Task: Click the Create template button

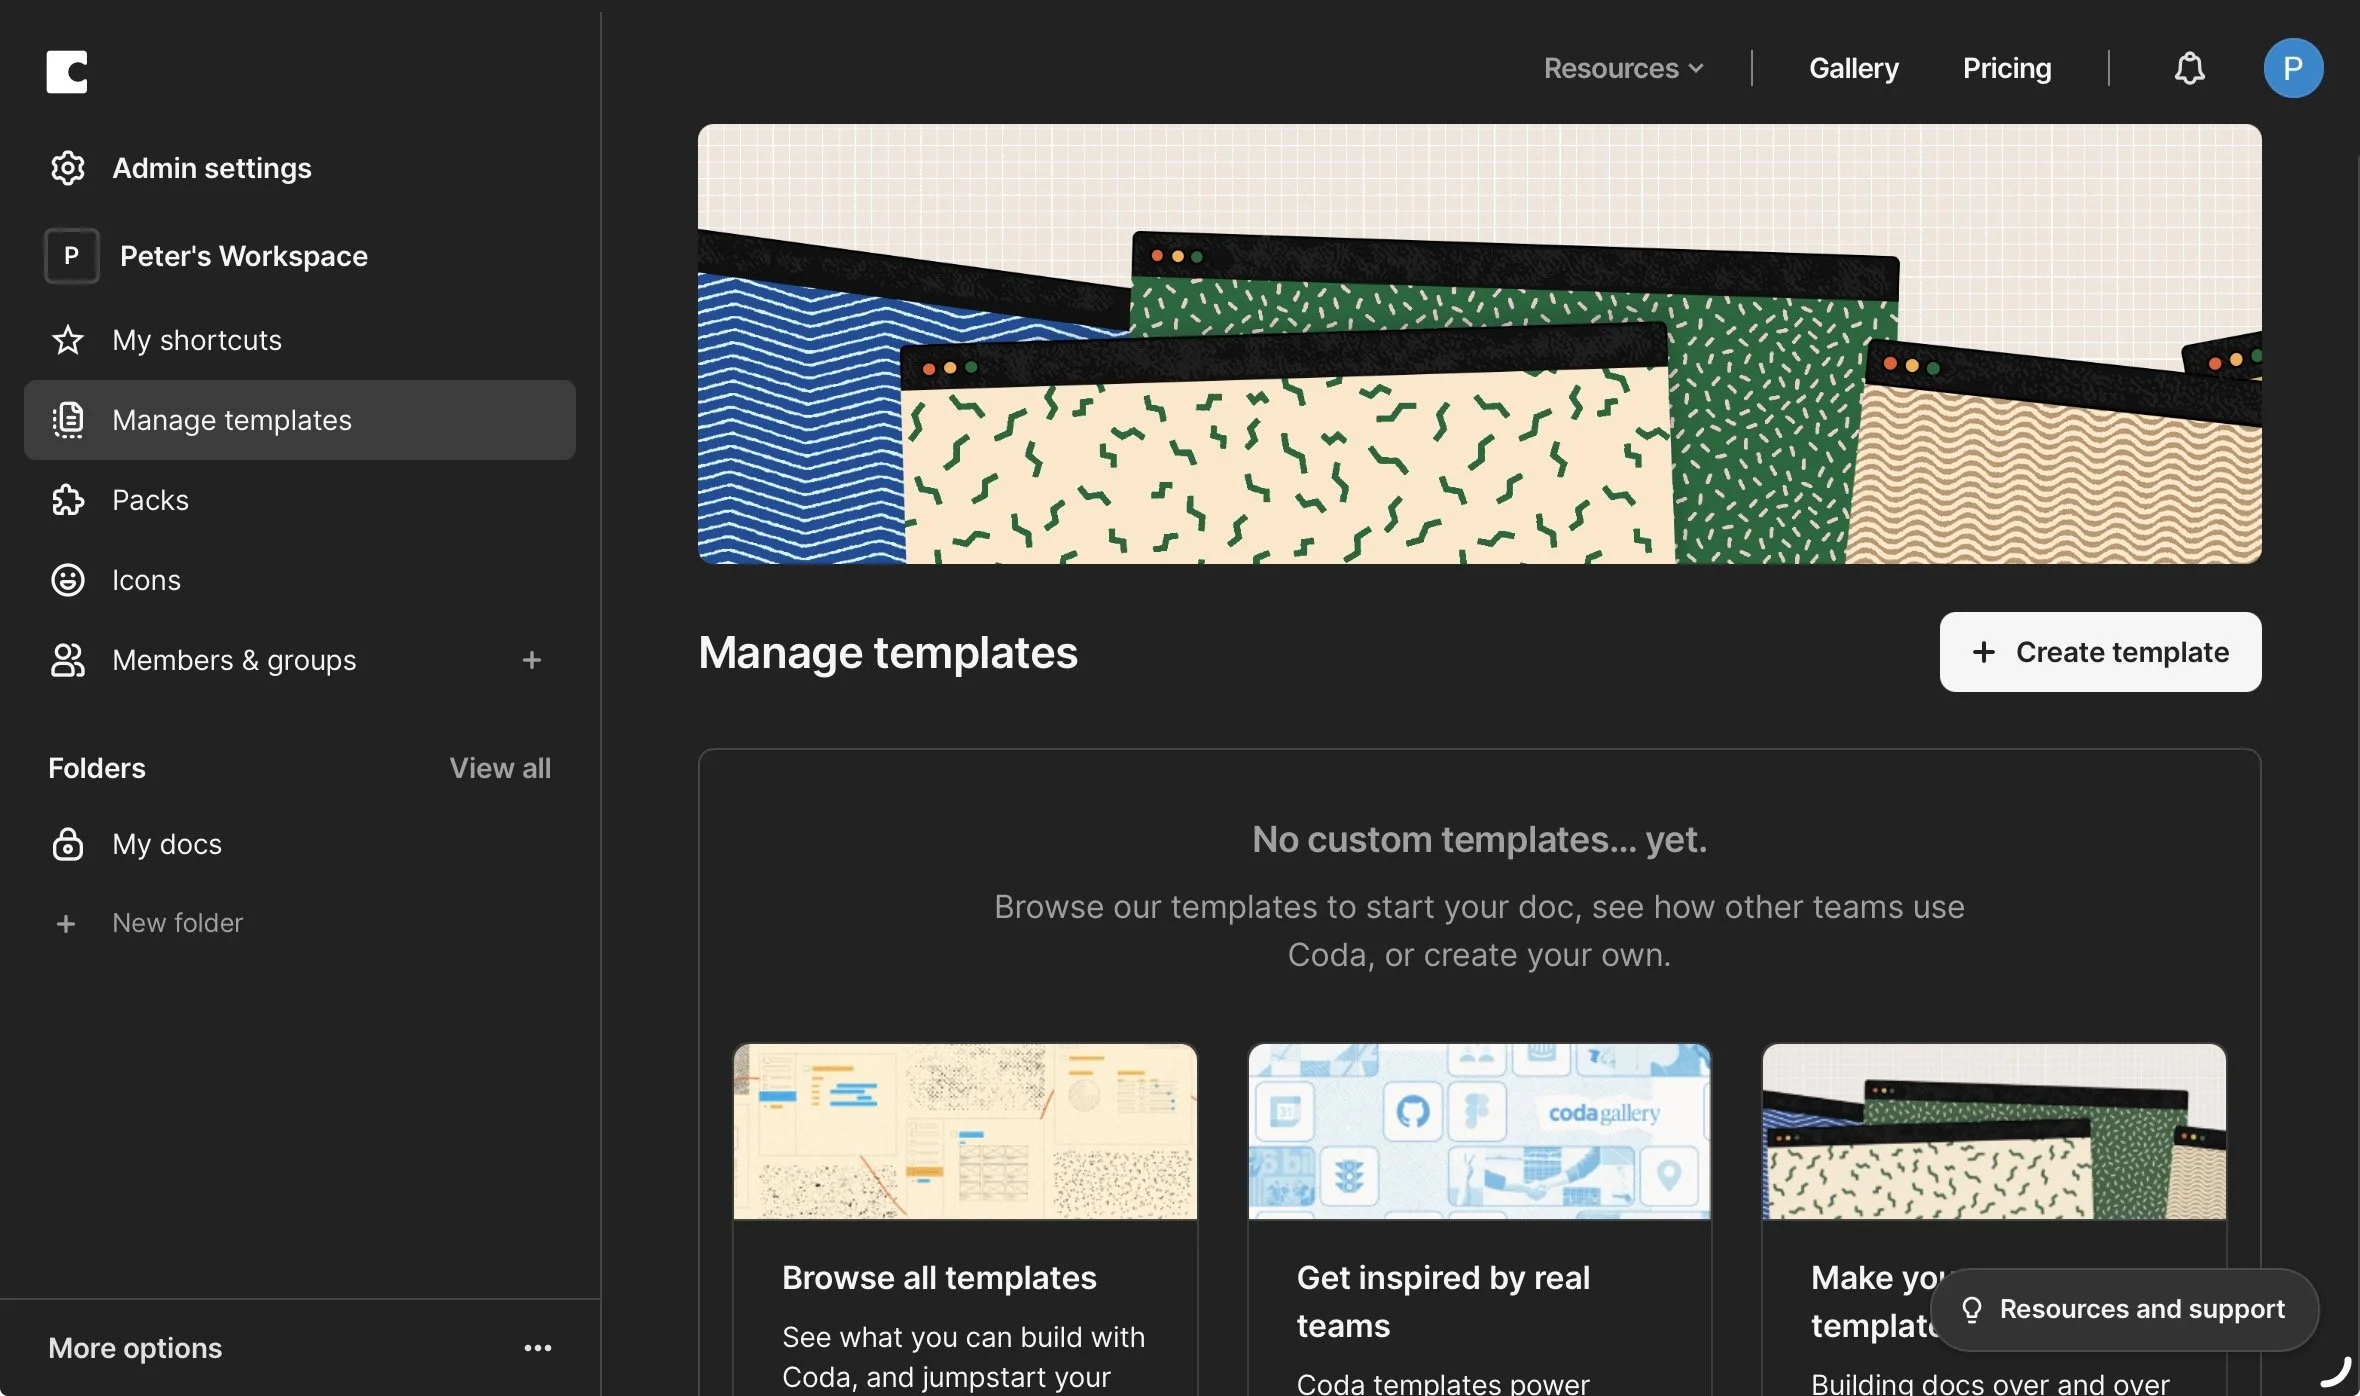Action: (2100, 652)
